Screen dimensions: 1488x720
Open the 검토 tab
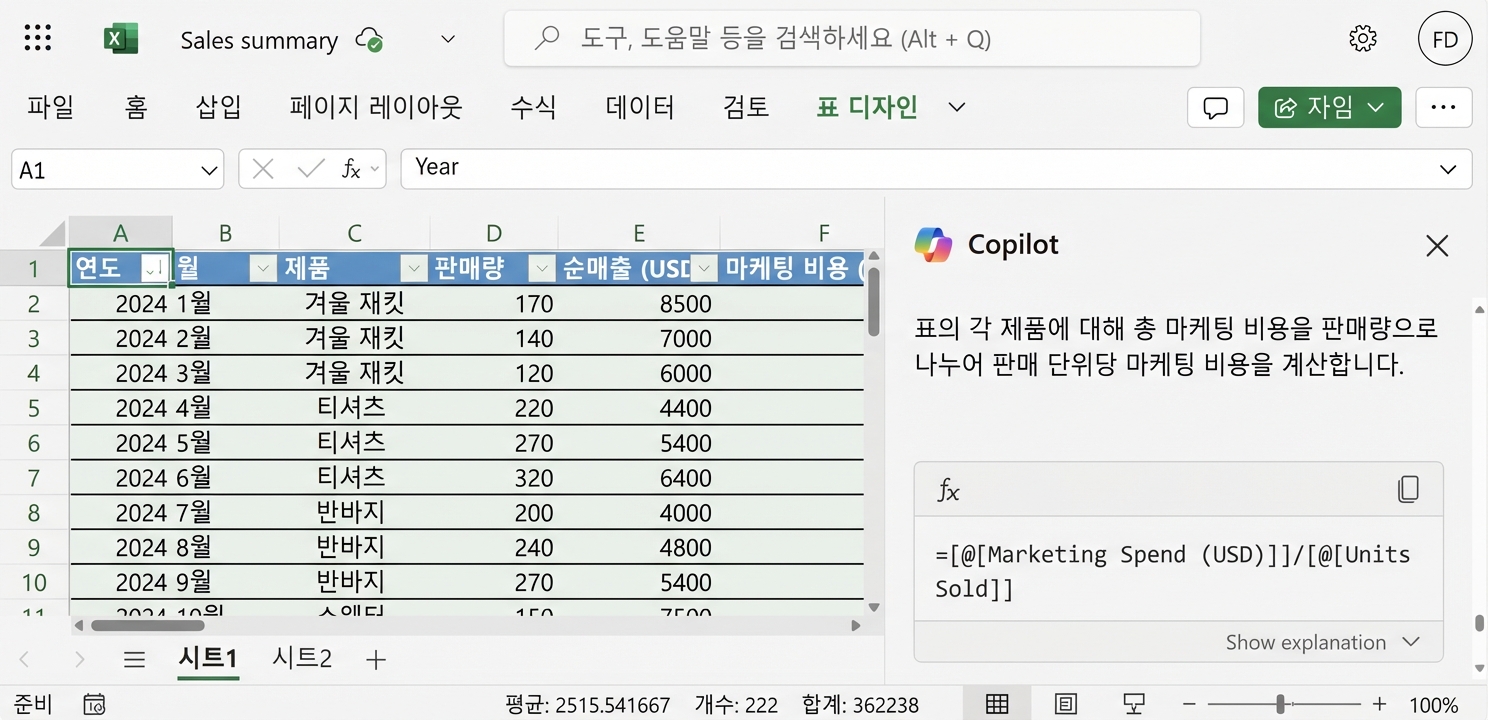(746, 107)
